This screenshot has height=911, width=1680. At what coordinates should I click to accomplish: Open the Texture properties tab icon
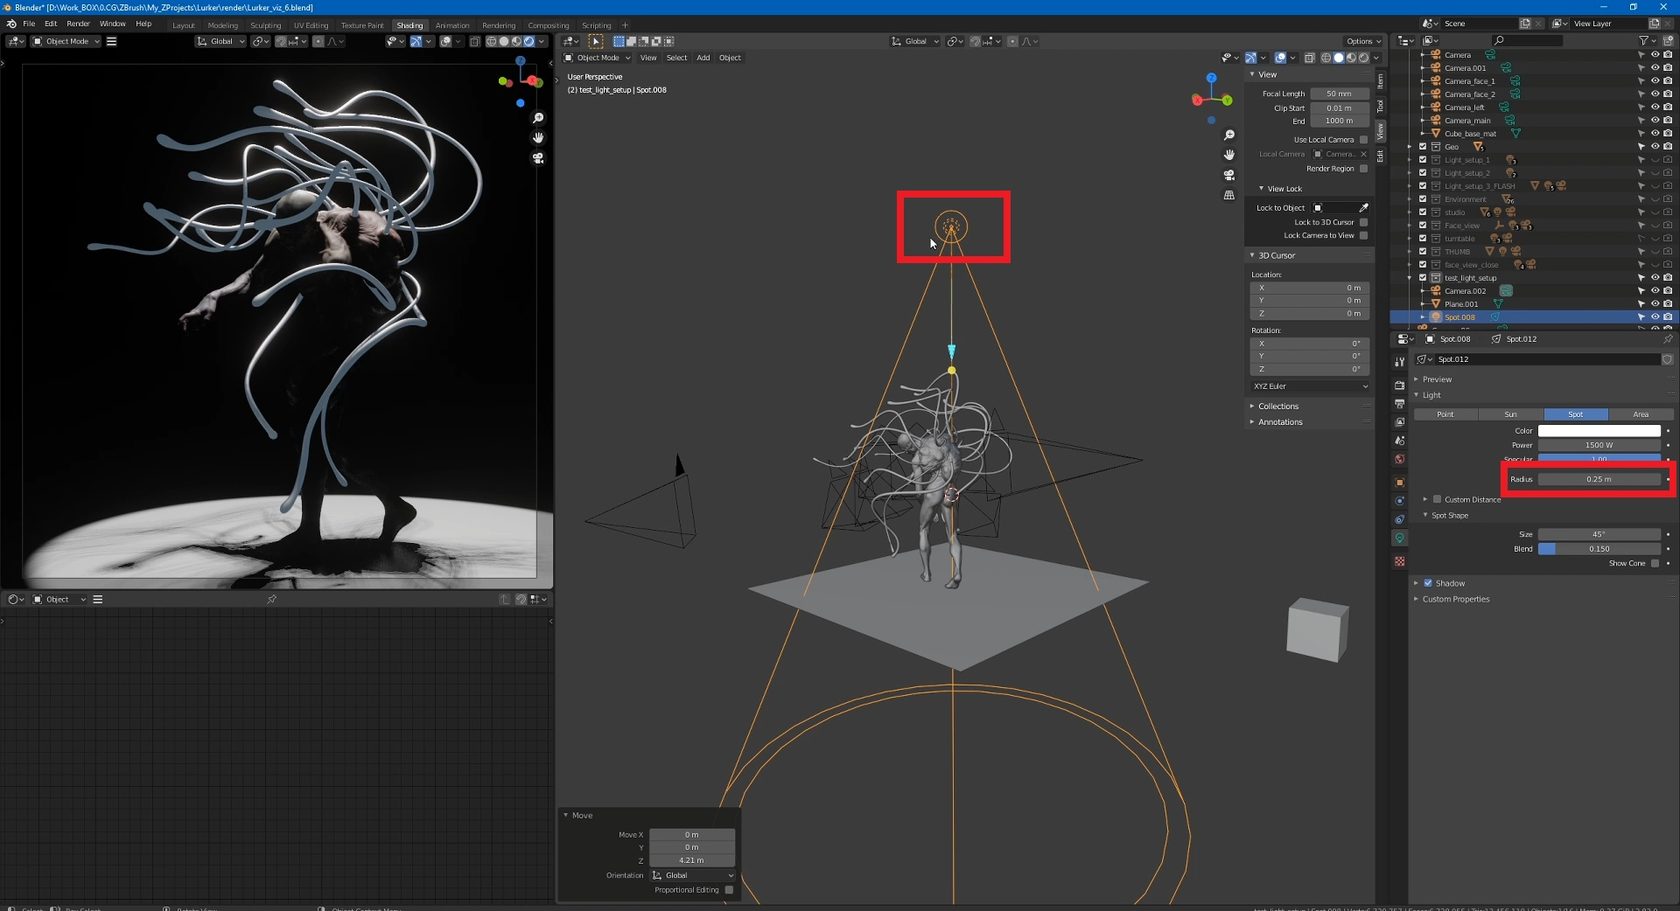coord(1400,561)
